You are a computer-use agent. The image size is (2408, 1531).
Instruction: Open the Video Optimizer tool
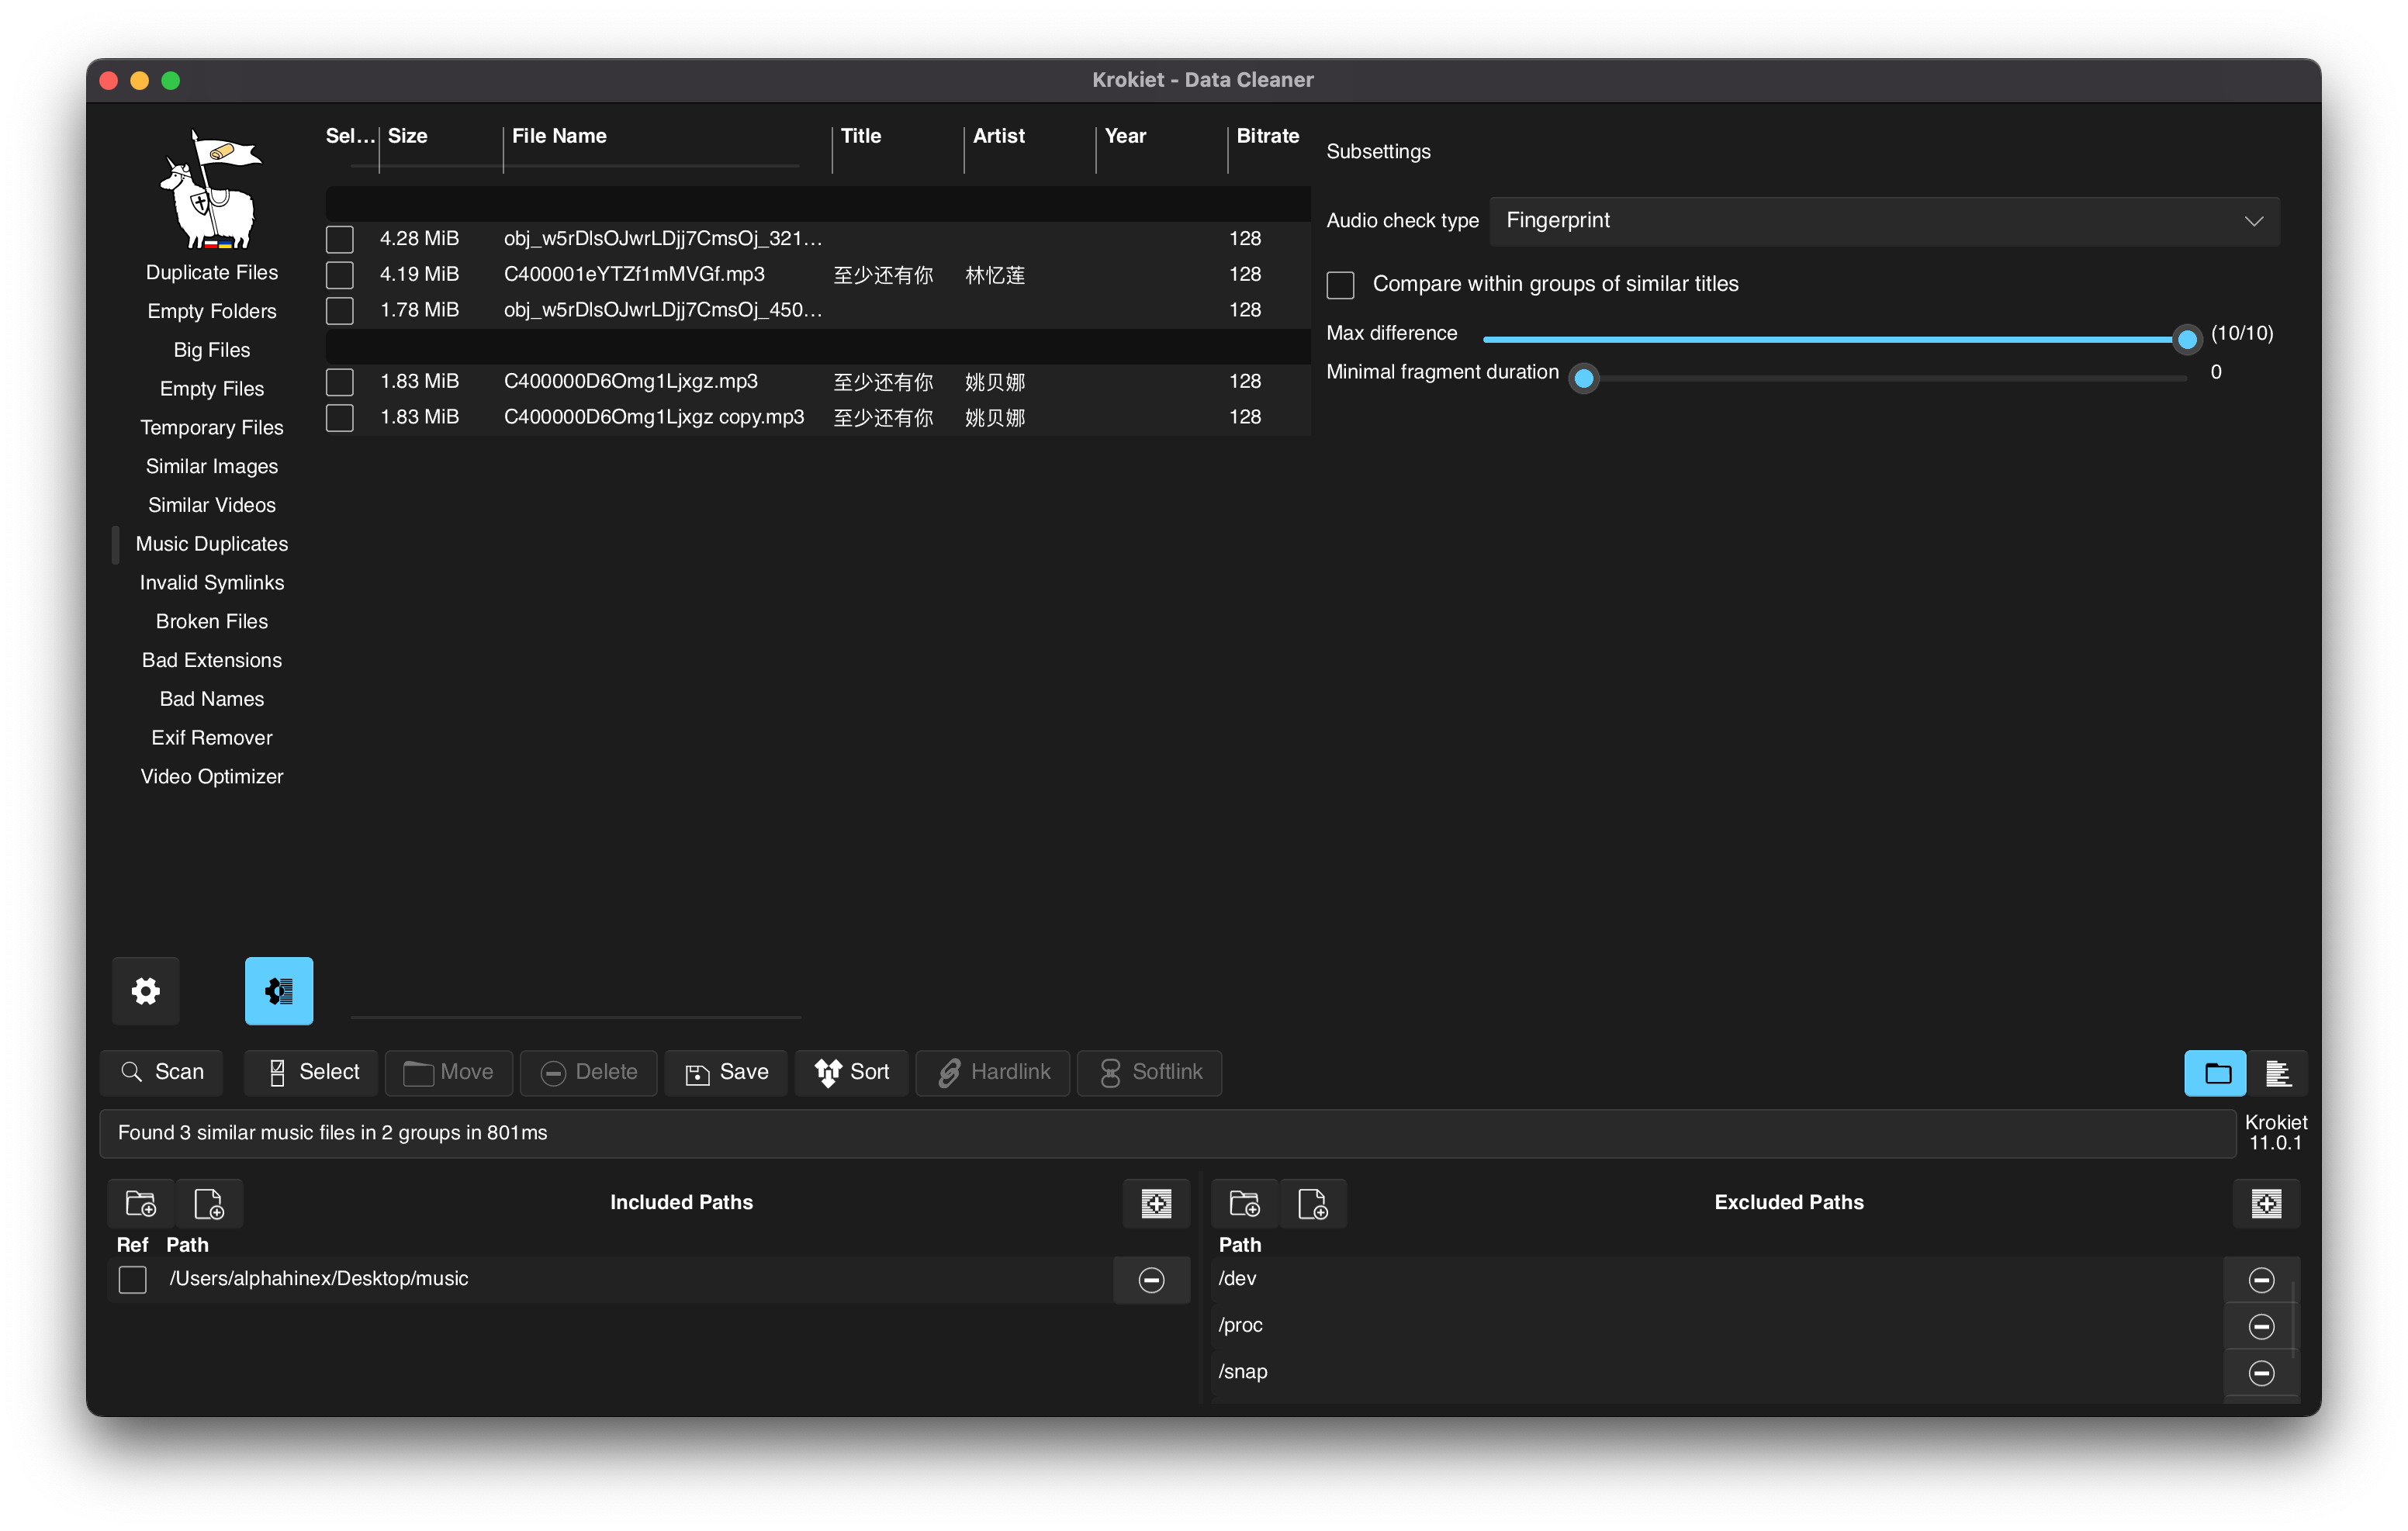coord(212,776)
